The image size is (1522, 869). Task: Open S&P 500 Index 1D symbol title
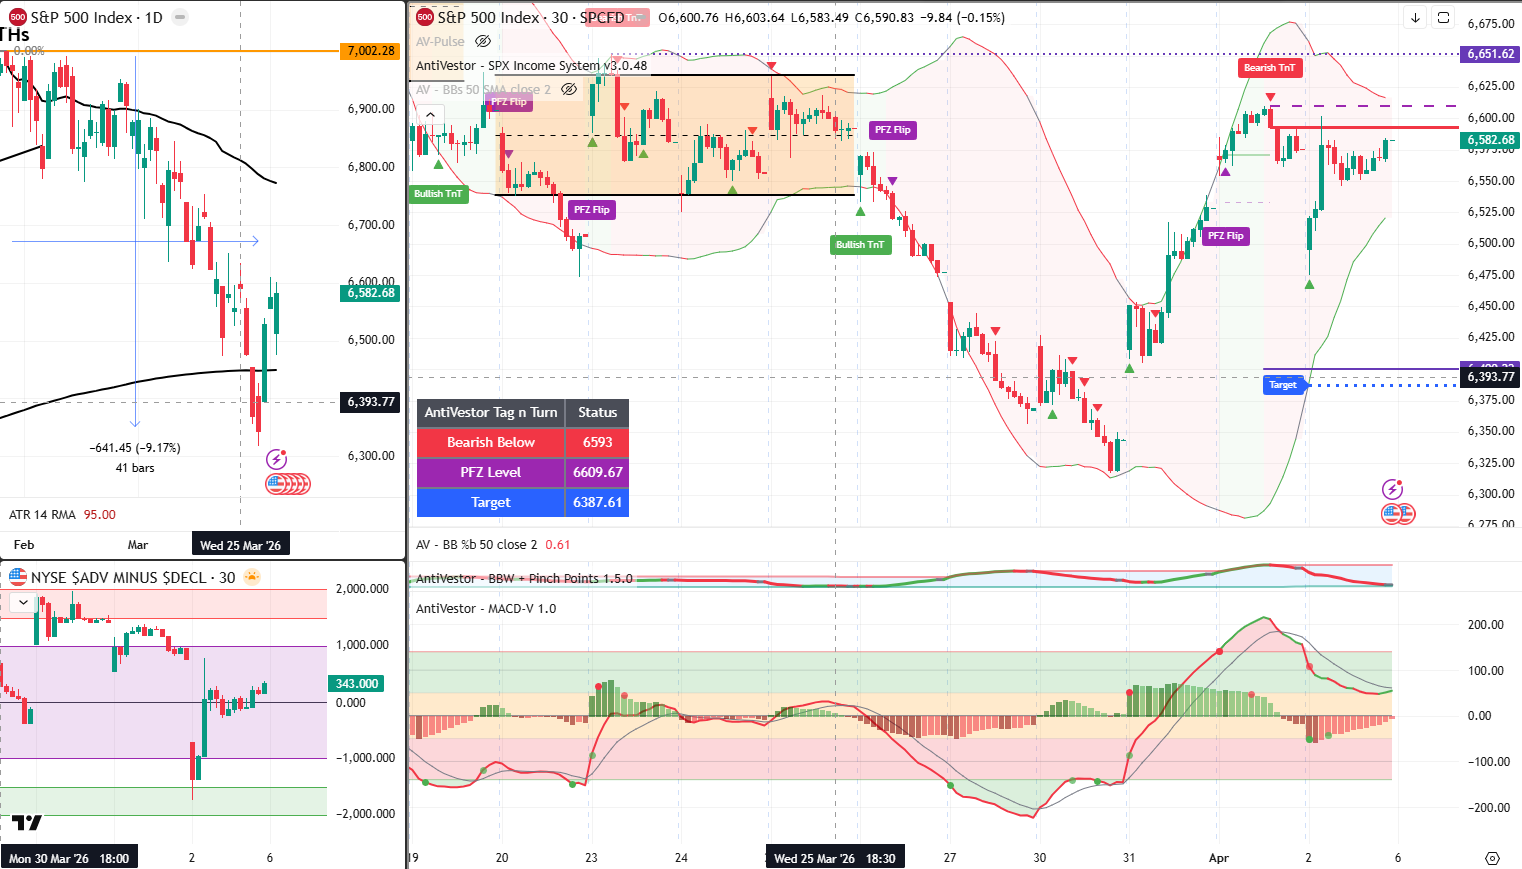click(96, 18)
